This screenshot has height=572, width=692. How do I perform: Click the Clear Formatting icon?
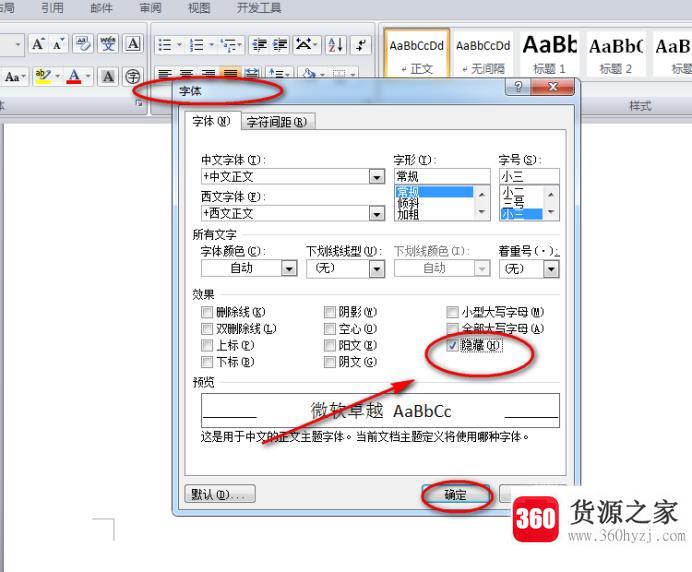(x=83, y=44)
